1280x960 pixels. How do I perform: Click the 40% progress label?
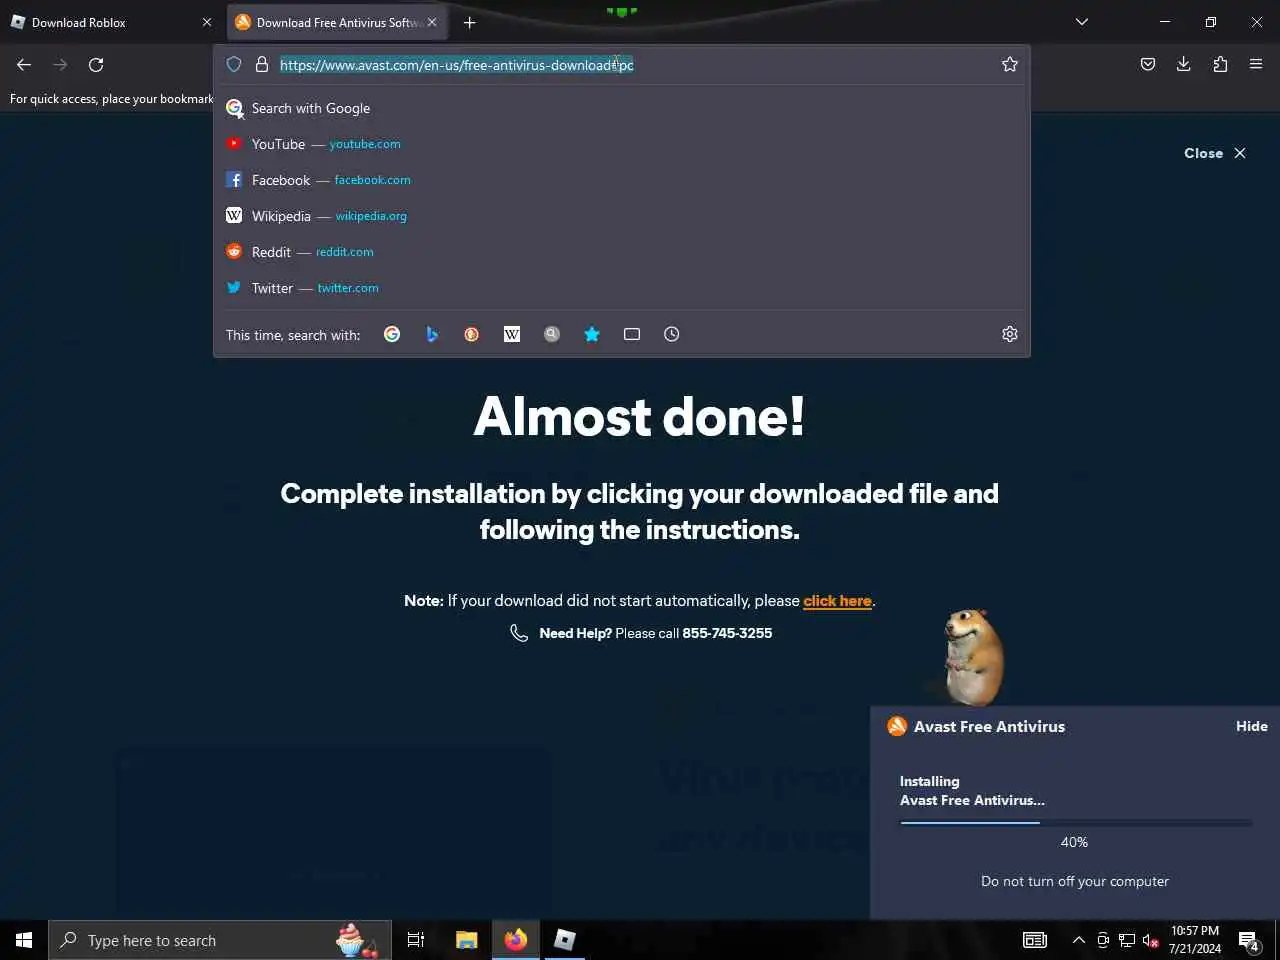click(x=1074, y=842)
